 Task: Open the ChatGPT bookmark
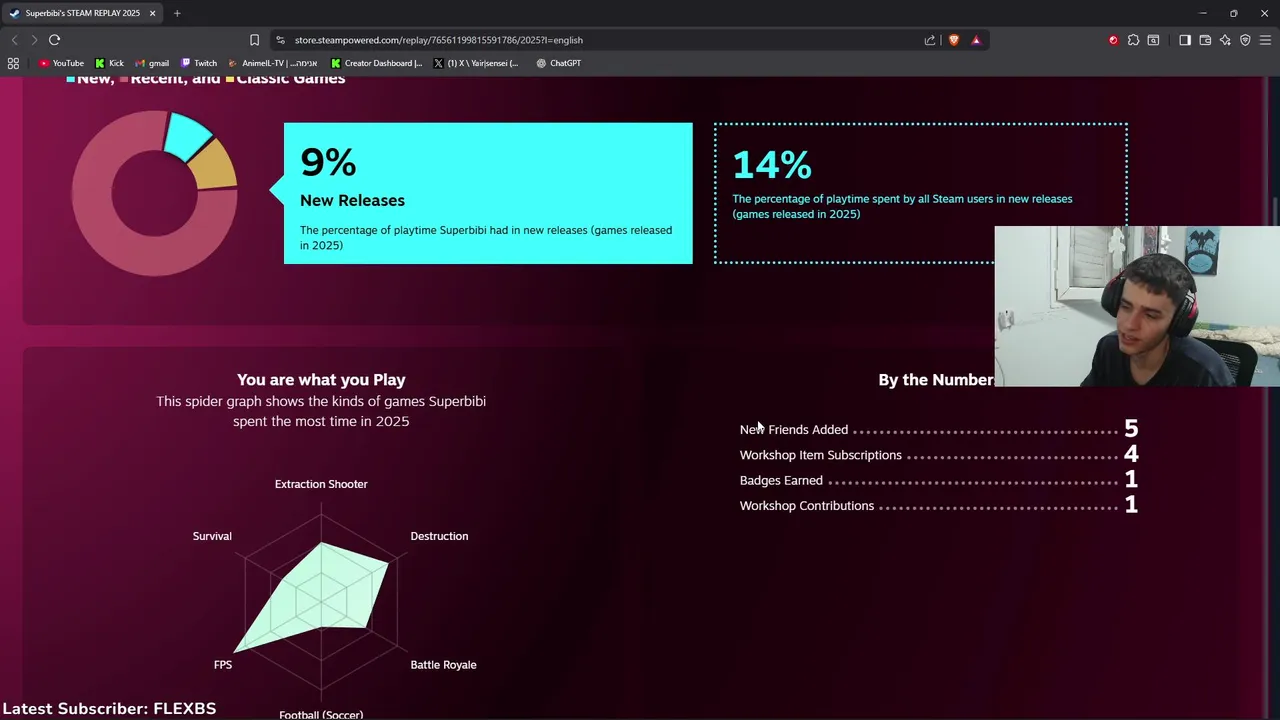click(x=559, y=63)
